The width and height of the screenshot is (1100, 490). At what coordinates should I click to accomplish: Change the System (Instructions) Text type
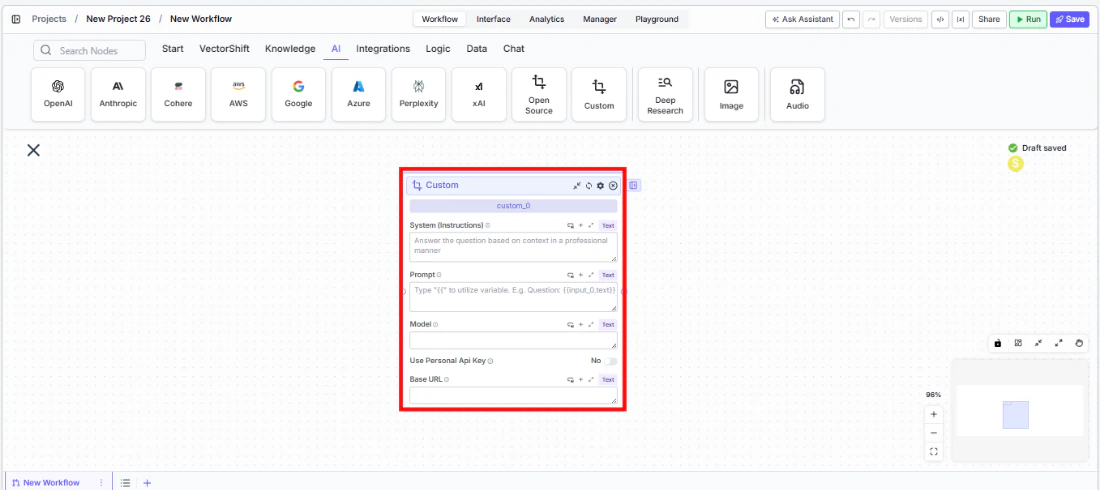608,226
